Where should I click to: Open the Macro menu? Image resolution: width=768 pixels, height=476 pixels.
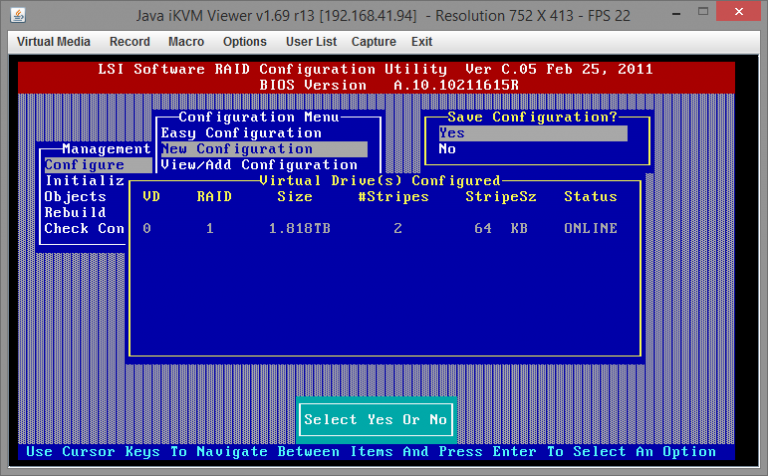186,42
